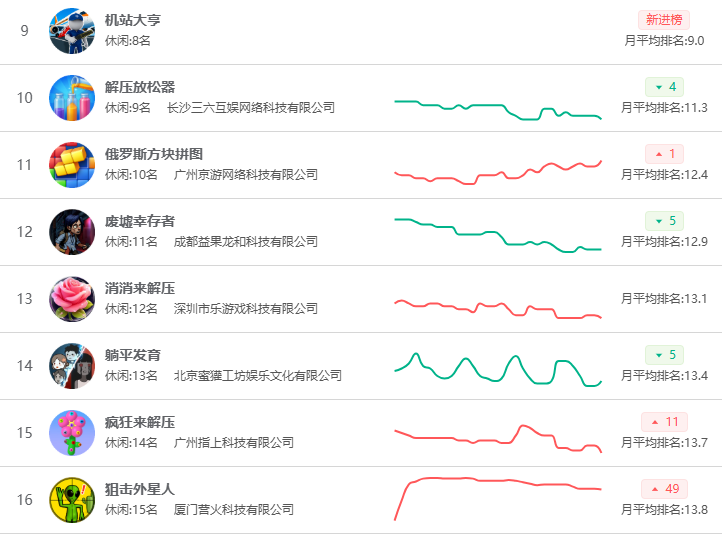Click 厦门营火科技有限公司 company name
The height and width of the screenshot is (539, 722).
point(234,510)
